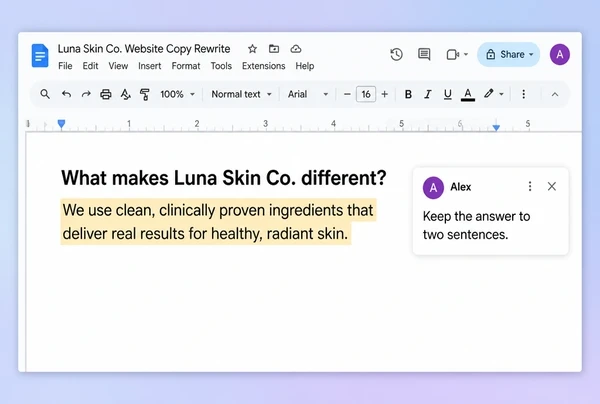Open the Insert menu
This screenshot has width=600, height=404.
click(x=150, y=66)
